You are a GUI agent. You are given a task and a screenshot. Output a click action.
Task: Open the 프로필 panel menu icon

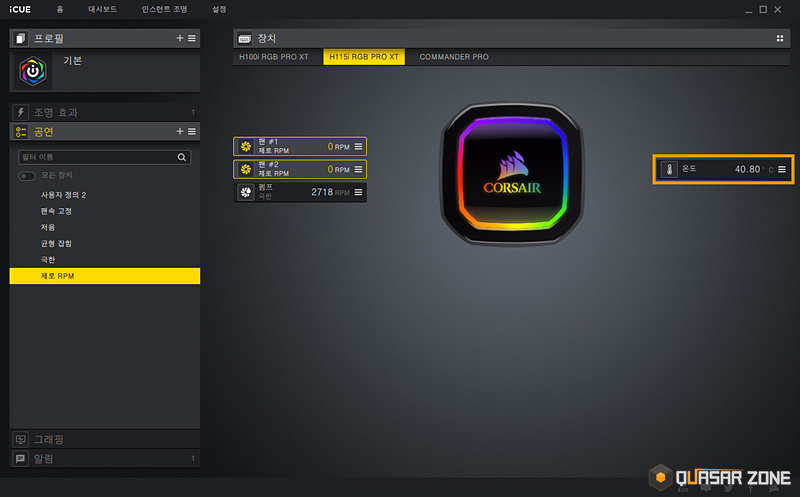(192, 38)
